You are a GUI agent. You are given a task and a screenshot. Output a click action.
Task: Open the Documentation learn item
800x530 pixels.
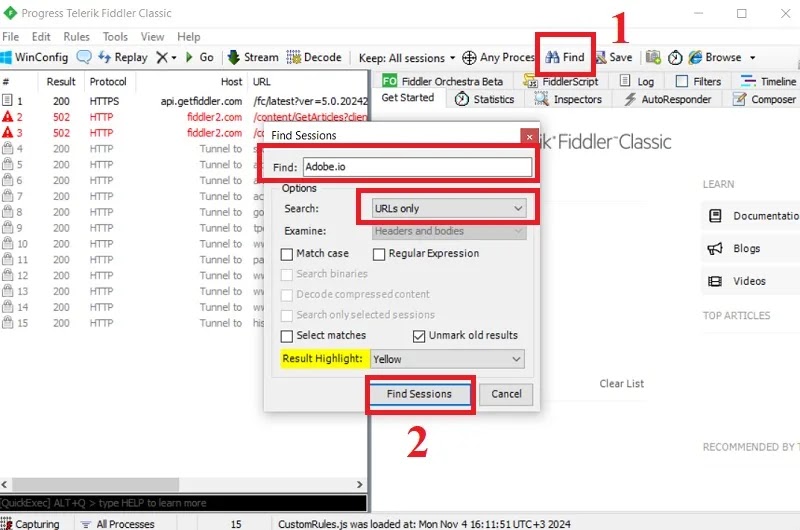point(751,216)
